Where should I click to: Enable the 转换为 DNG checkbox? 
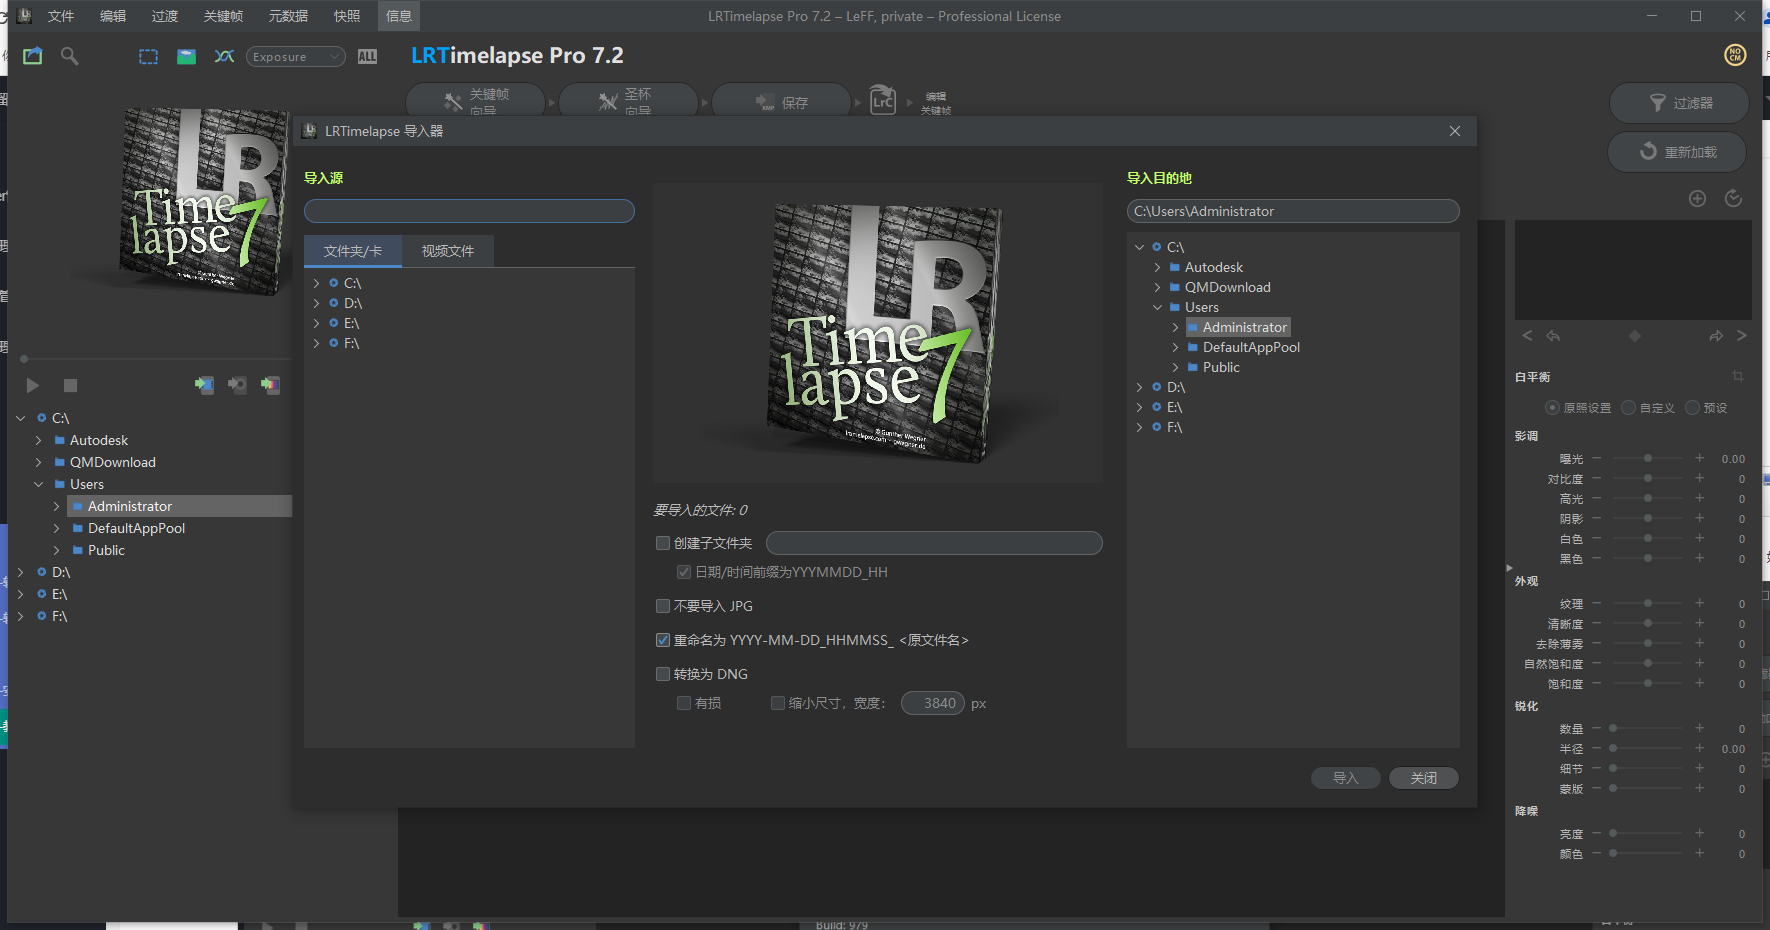pos(663,674)
